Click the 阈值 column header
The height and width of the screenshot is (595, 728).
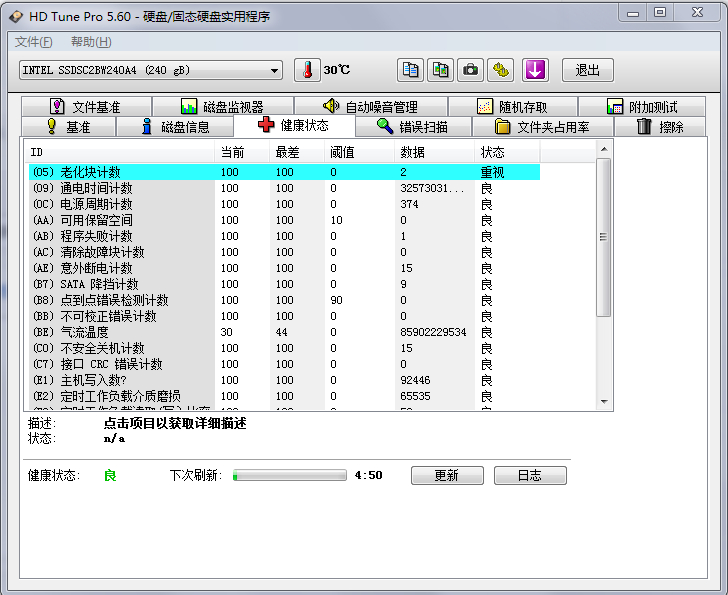[x=359, y=152]
